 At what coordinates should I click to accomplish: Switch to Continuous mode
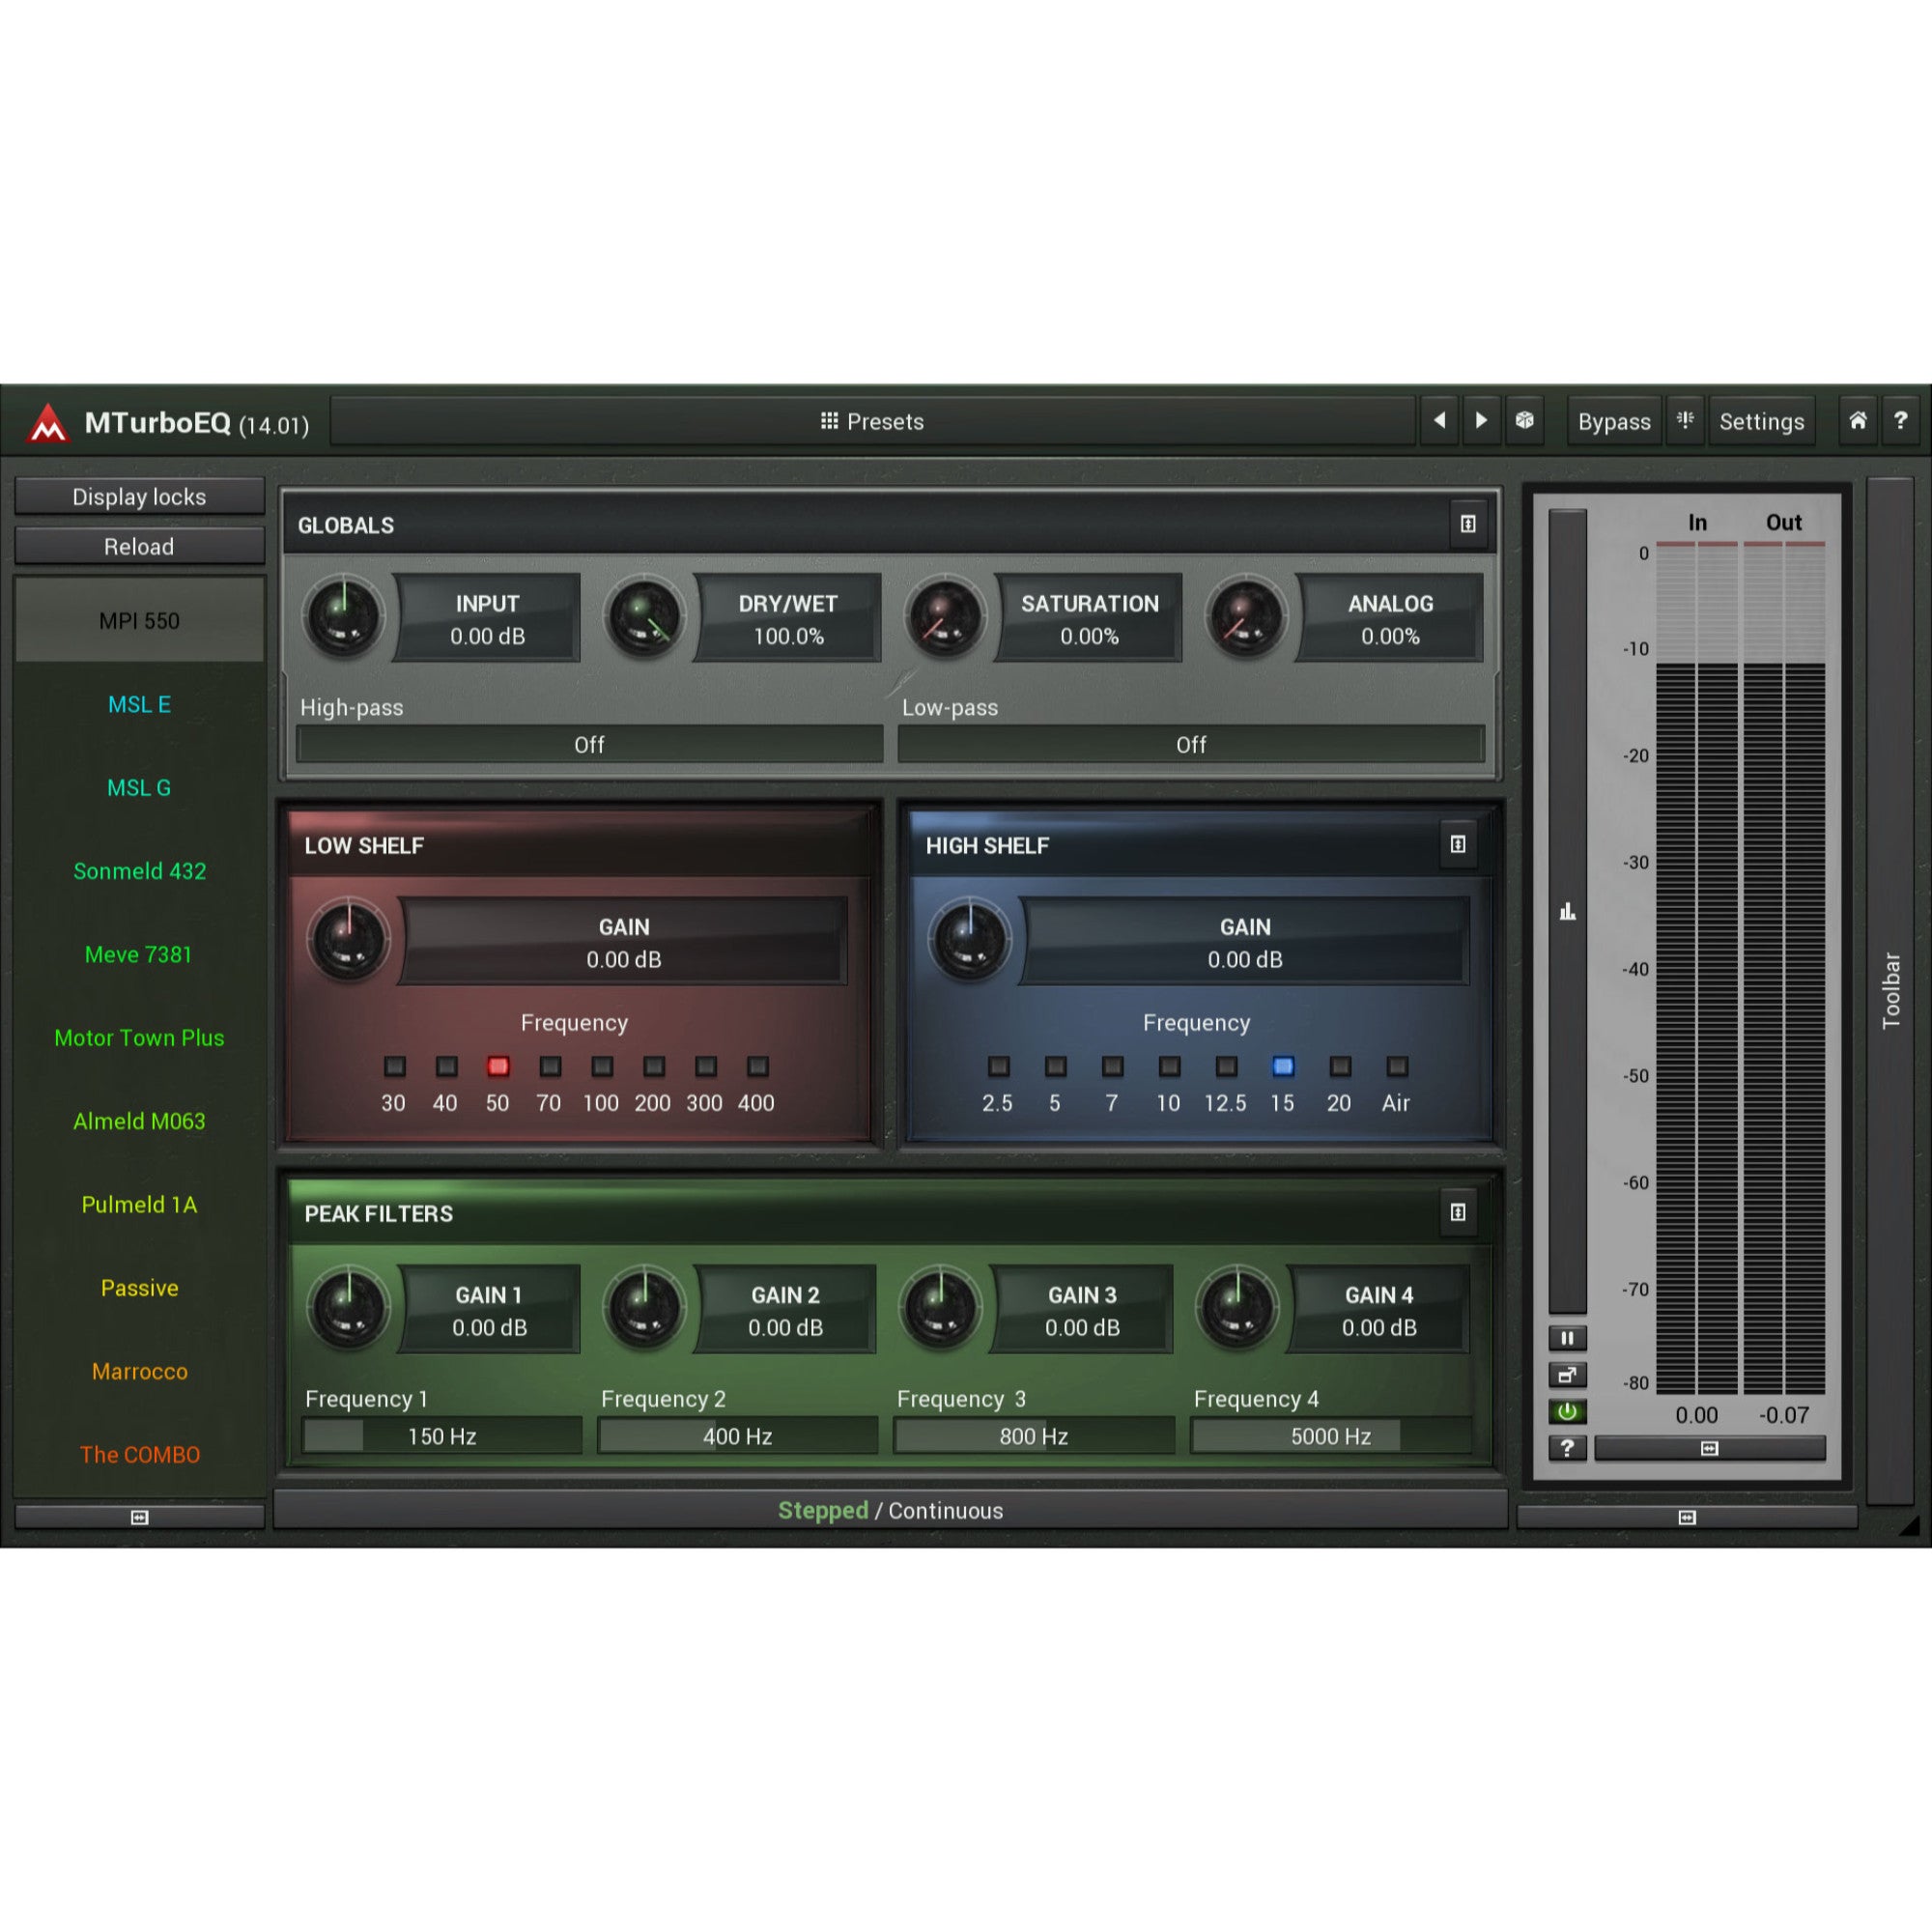[945, 1510]
